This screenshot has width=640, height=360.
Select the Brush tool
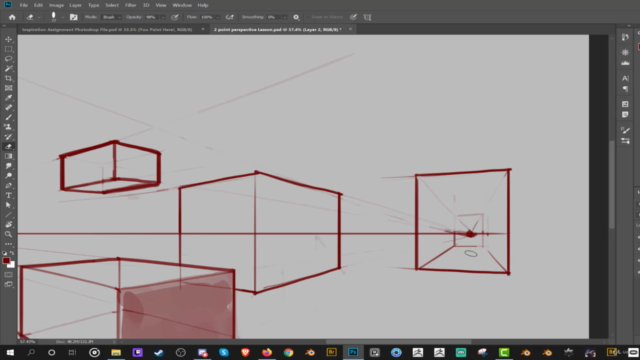pyautogui.click(x=8, y=118)
